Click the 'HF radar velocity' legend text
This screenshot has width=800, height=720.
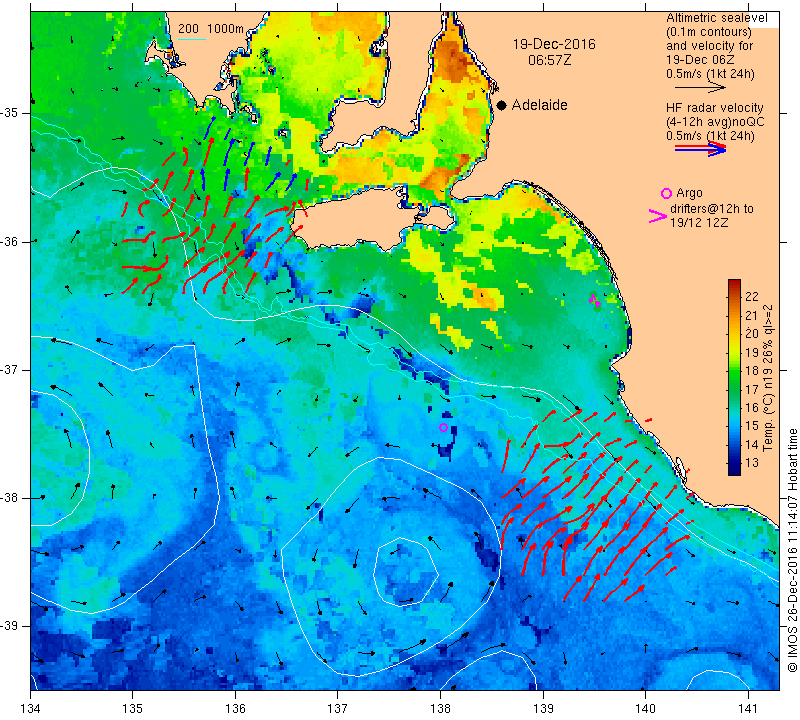point(715,108)
